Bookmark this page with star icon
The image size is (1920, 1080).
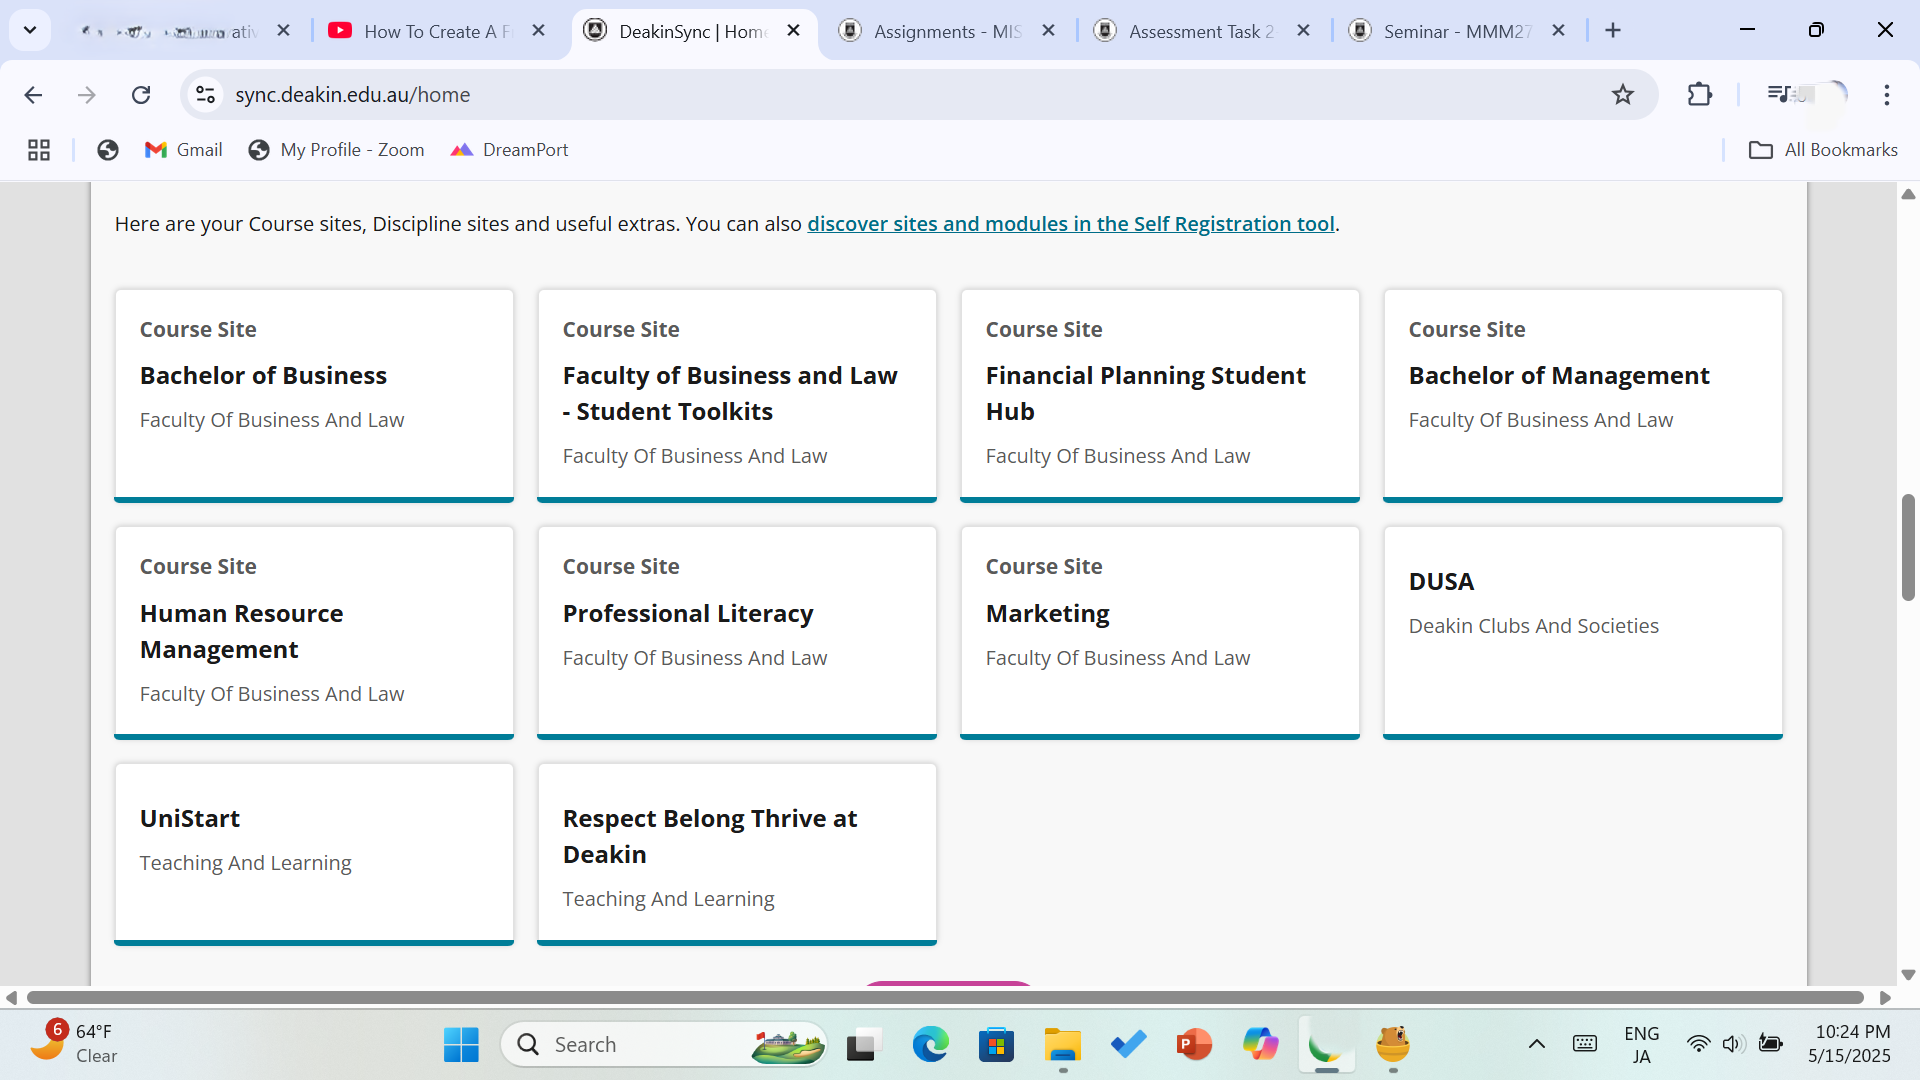pyautogui.click(x=1622, y=95)
